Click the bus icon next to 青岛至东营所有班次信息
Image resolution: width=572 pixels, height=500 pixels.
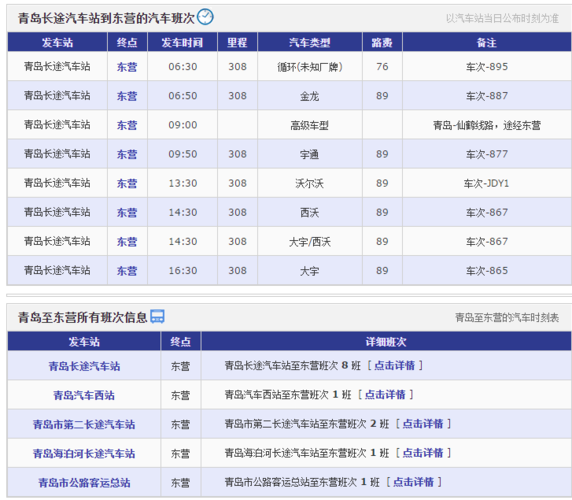pos(157,316)
